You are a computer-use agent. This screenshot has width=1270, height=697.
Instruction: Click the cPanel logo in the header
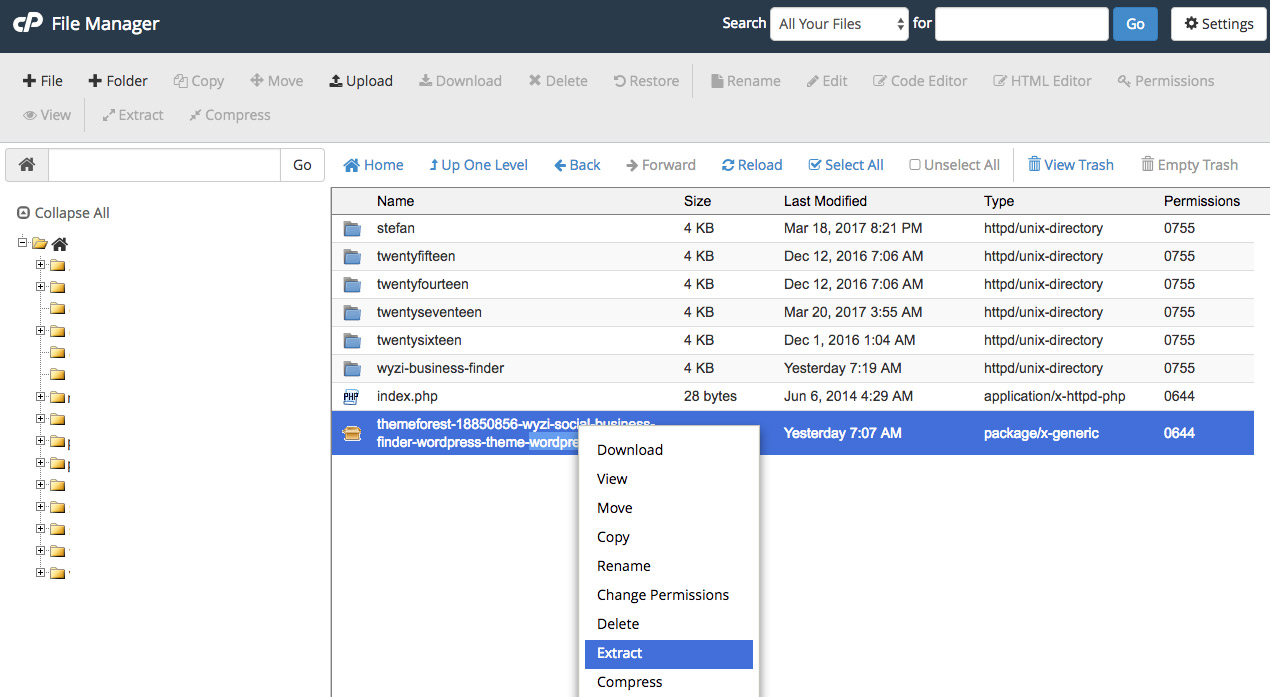point(28,24)
